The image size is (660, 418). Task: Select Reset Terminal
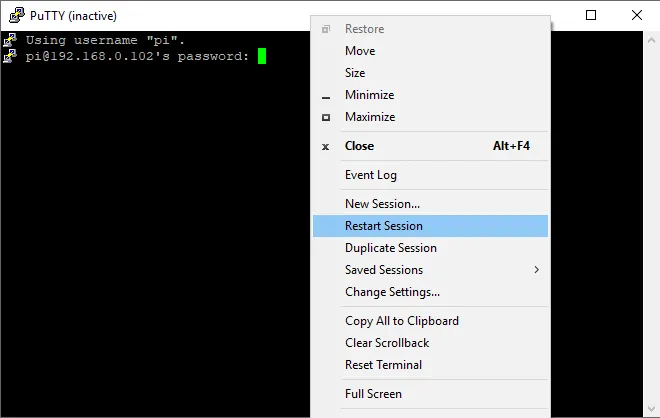pos(430,365)
